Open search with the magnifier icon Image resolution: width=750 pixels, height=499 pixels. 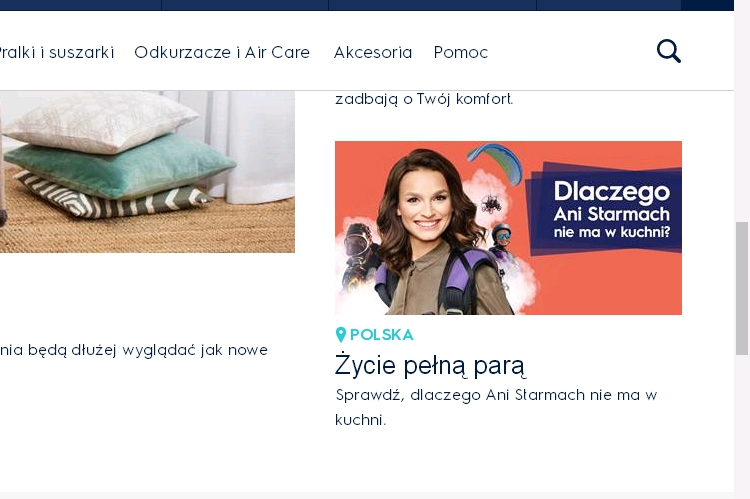[668, 51]
